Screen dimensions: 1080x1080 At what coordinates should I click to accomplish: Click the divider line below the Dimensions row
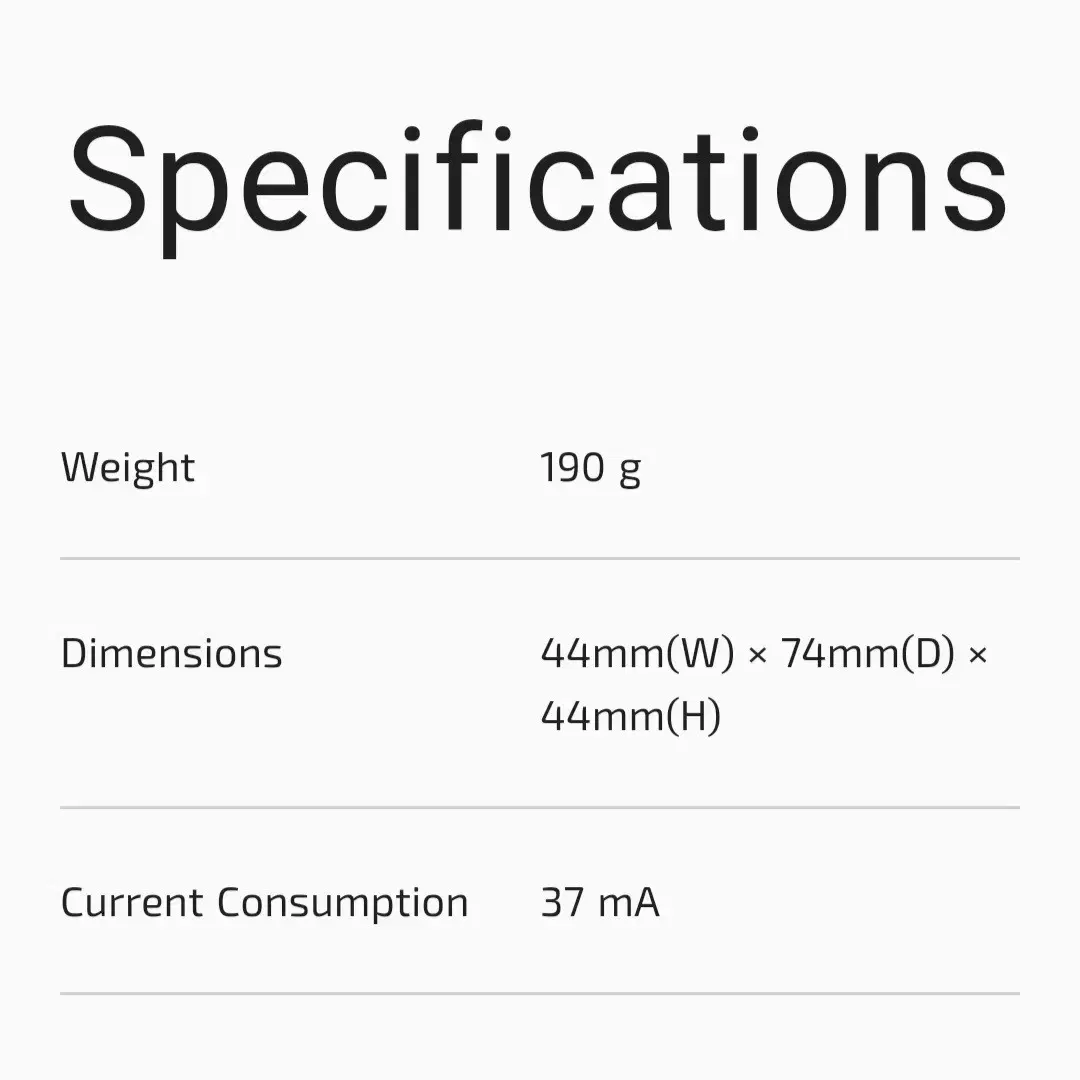pyautogui.click(x=540, y=807)
